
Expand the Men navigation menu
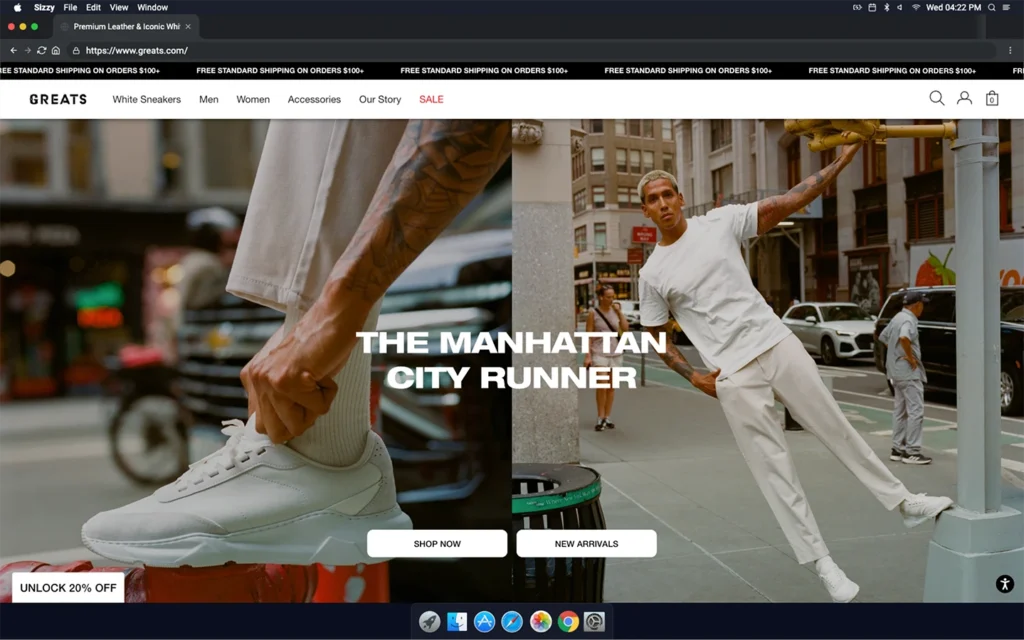208,99
